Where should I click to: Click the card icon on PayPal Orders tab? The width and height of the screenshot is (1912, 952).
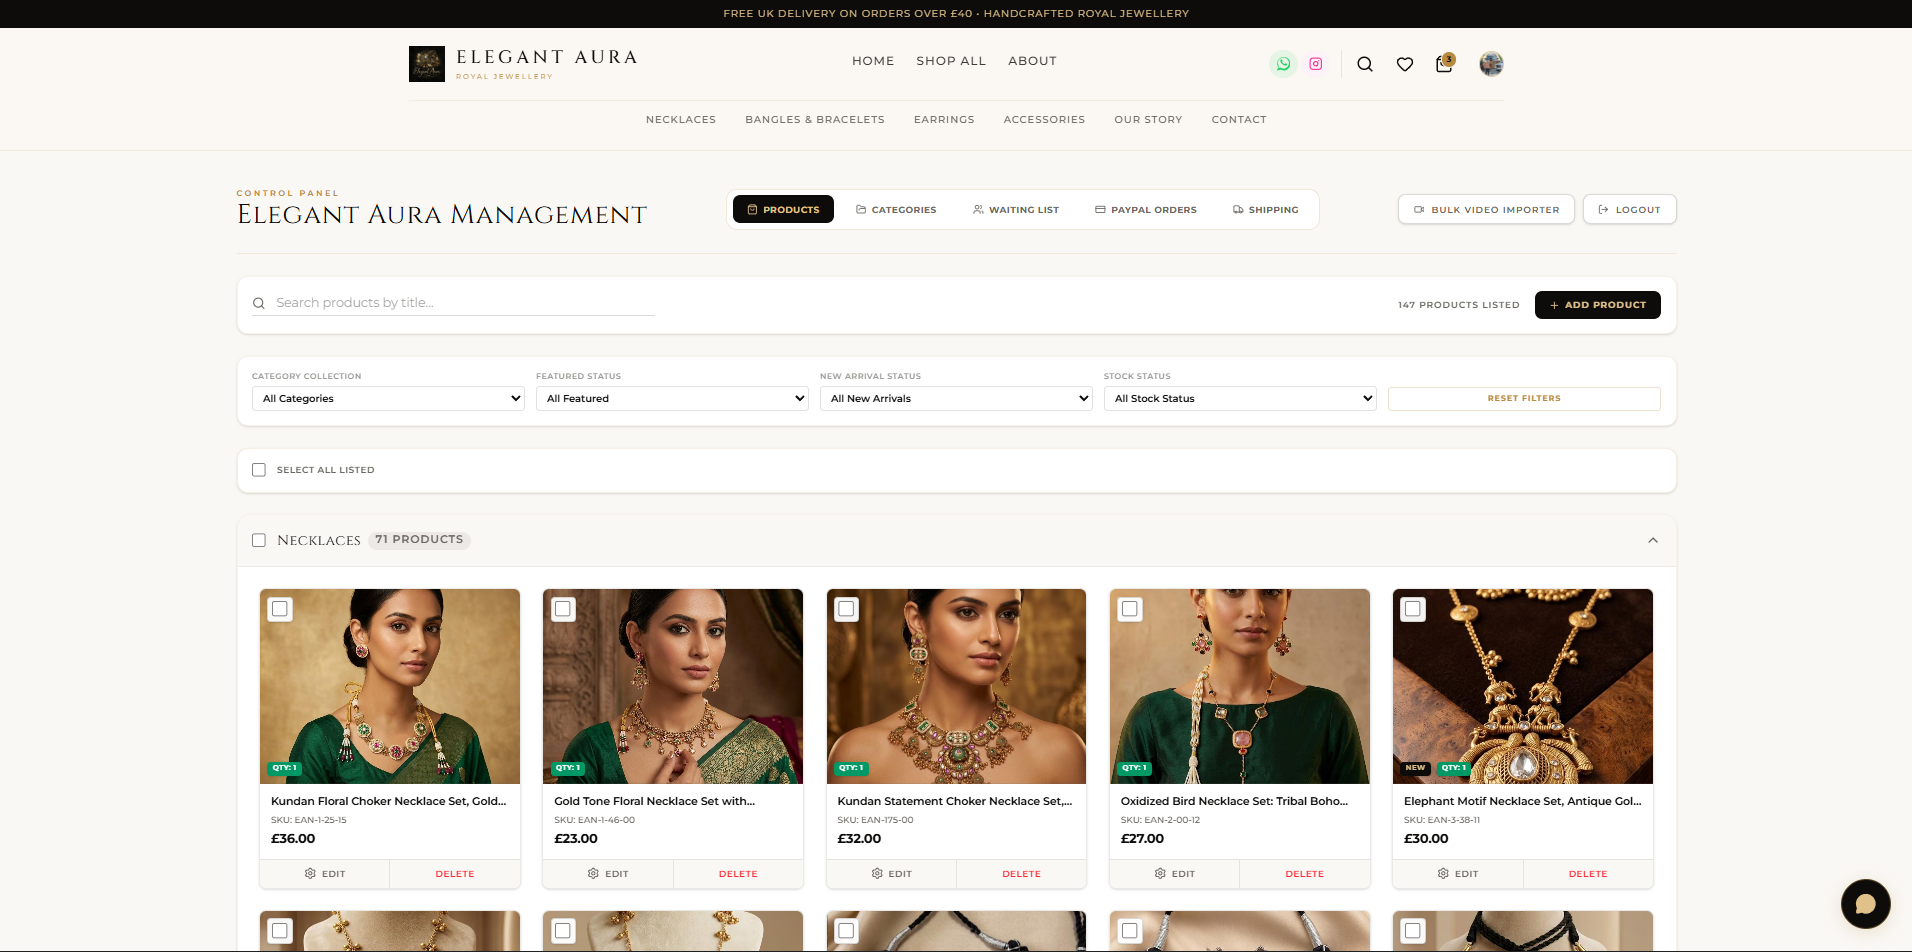pos(1100,210)
